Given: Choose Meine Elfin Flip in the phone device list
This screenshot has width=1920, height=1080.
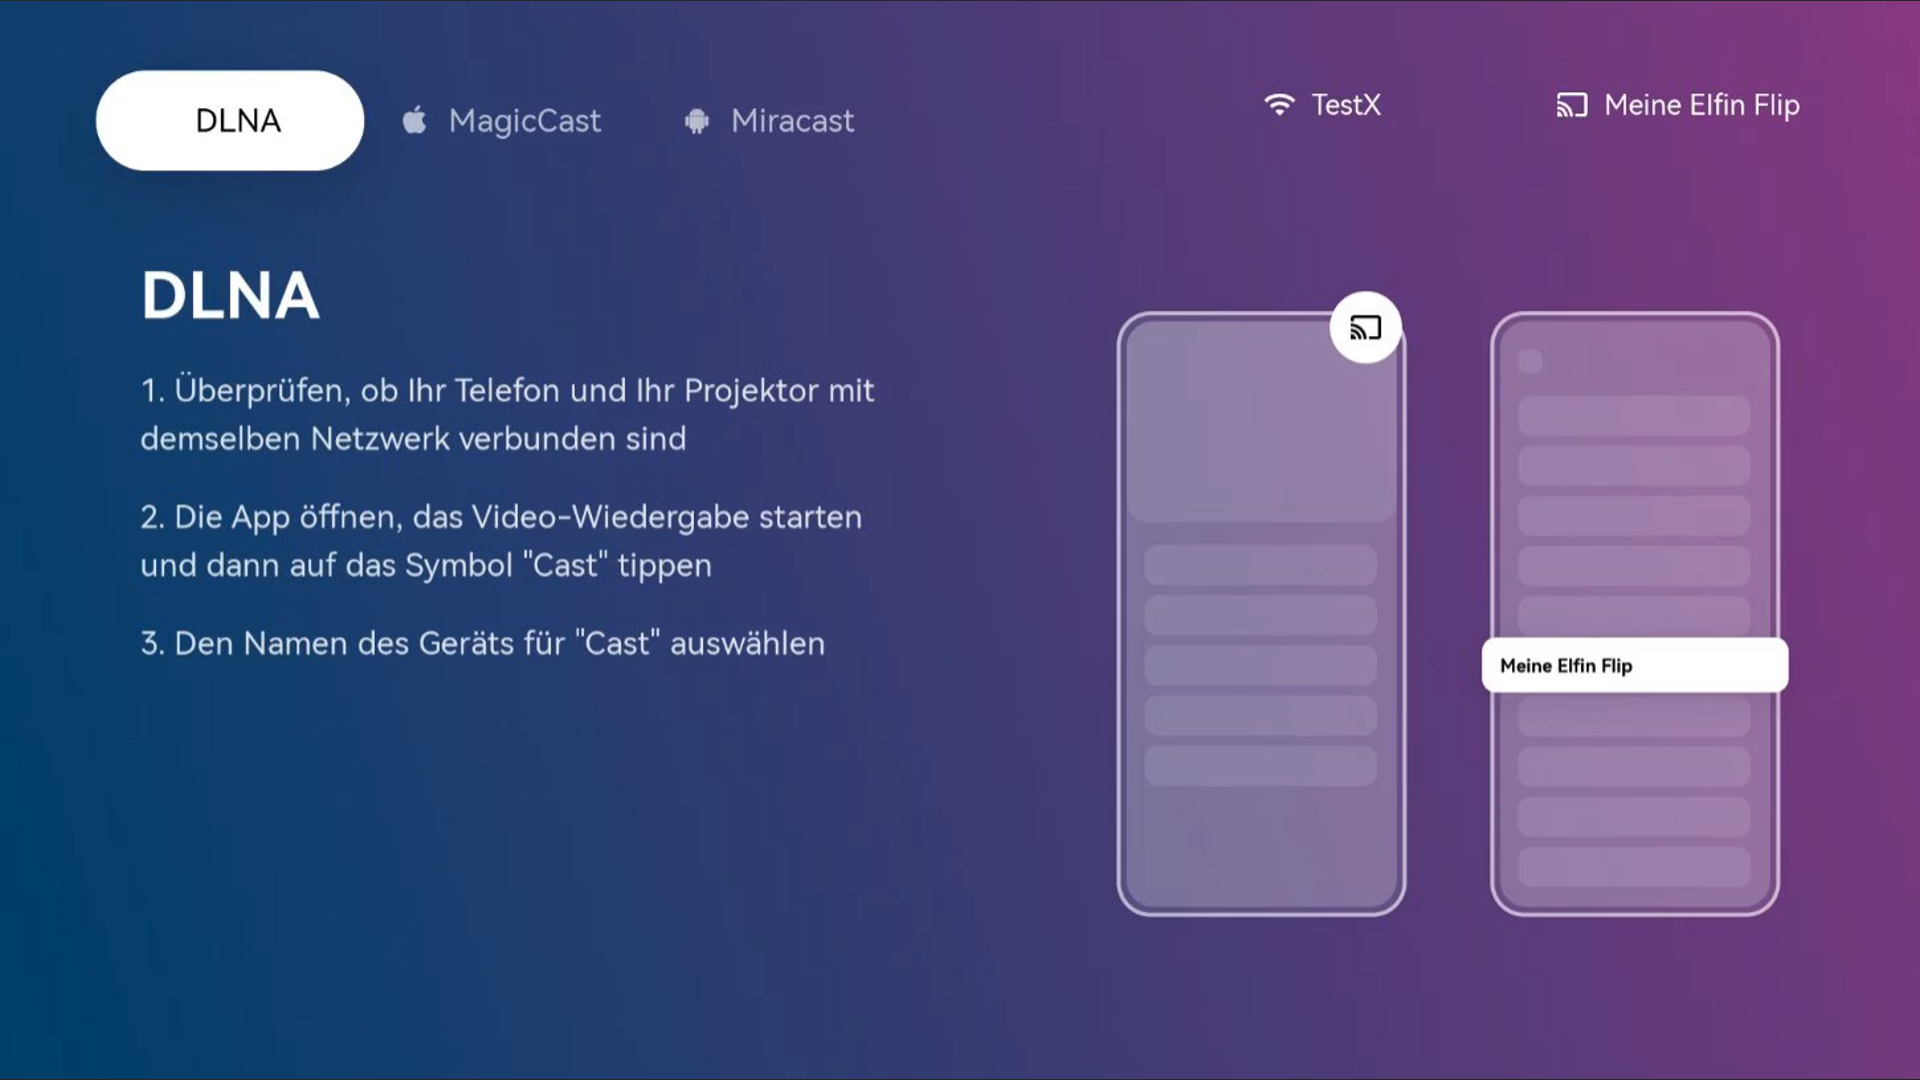Looking at the screenshot, I should tap(1635, 665).
